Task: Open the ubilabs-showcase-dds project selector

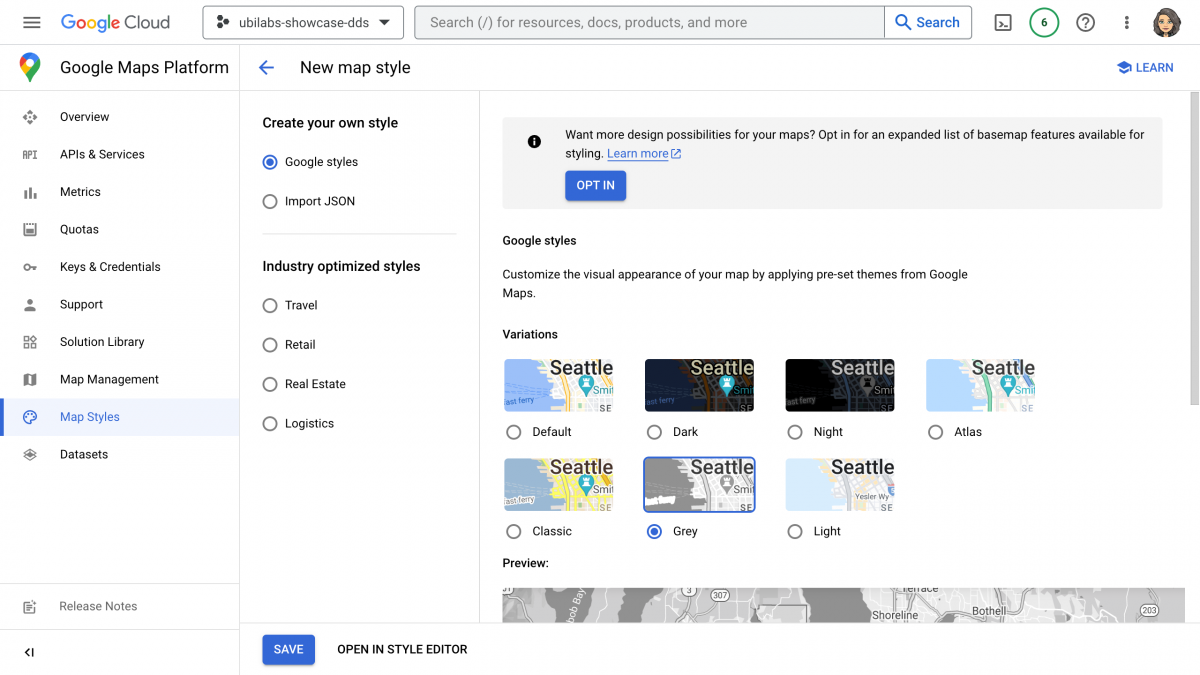Action: [302, 22]
